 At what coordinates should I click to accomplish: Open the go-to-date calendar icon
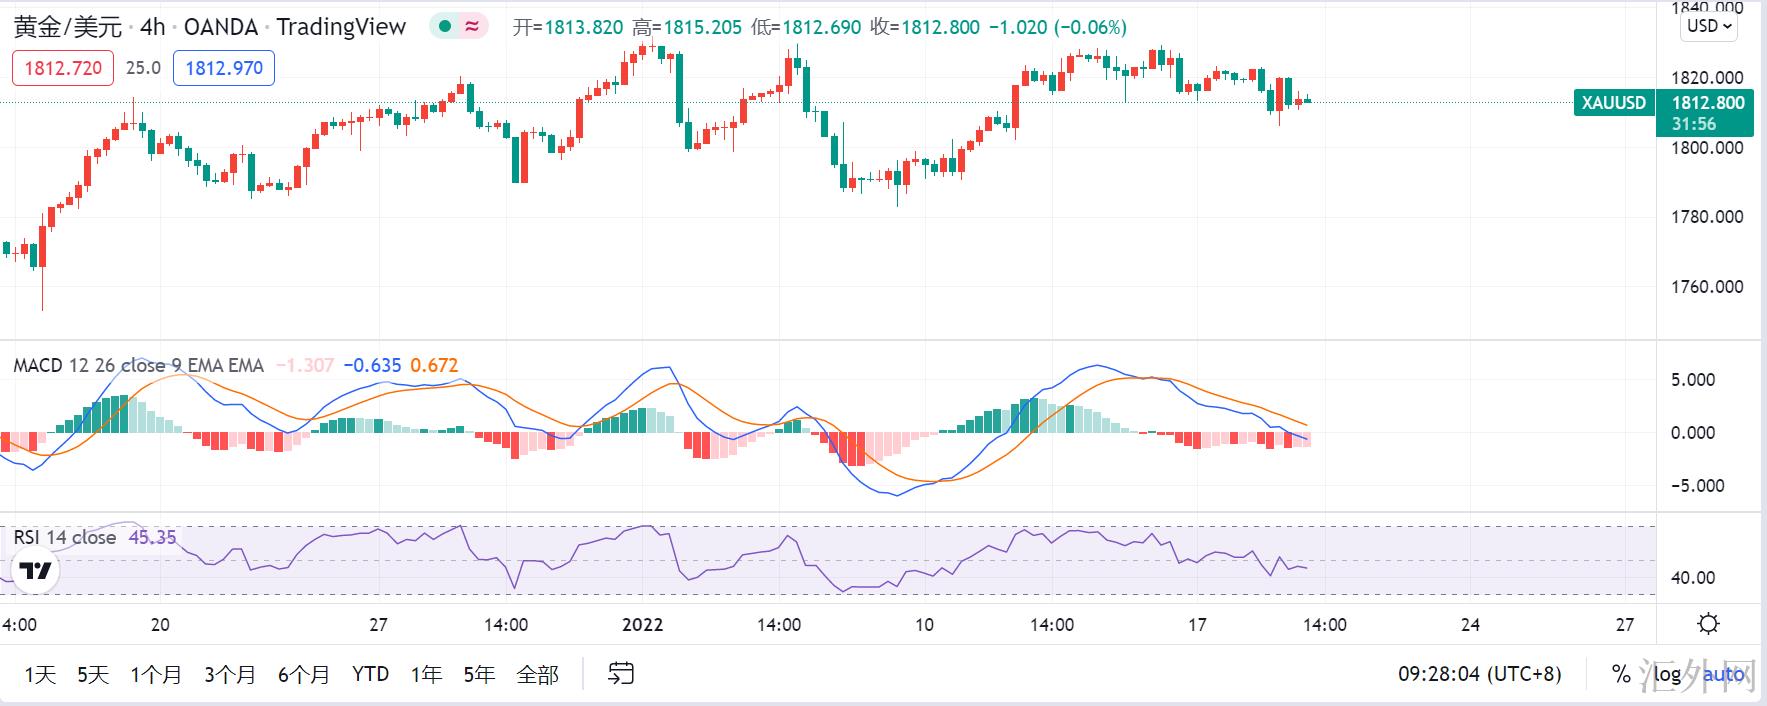click(621, 674)
